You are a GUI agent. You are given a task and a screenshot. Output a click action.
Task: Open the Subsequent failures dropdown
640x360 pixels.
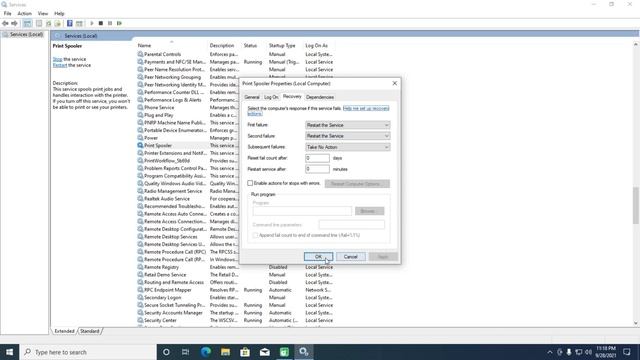347,147
